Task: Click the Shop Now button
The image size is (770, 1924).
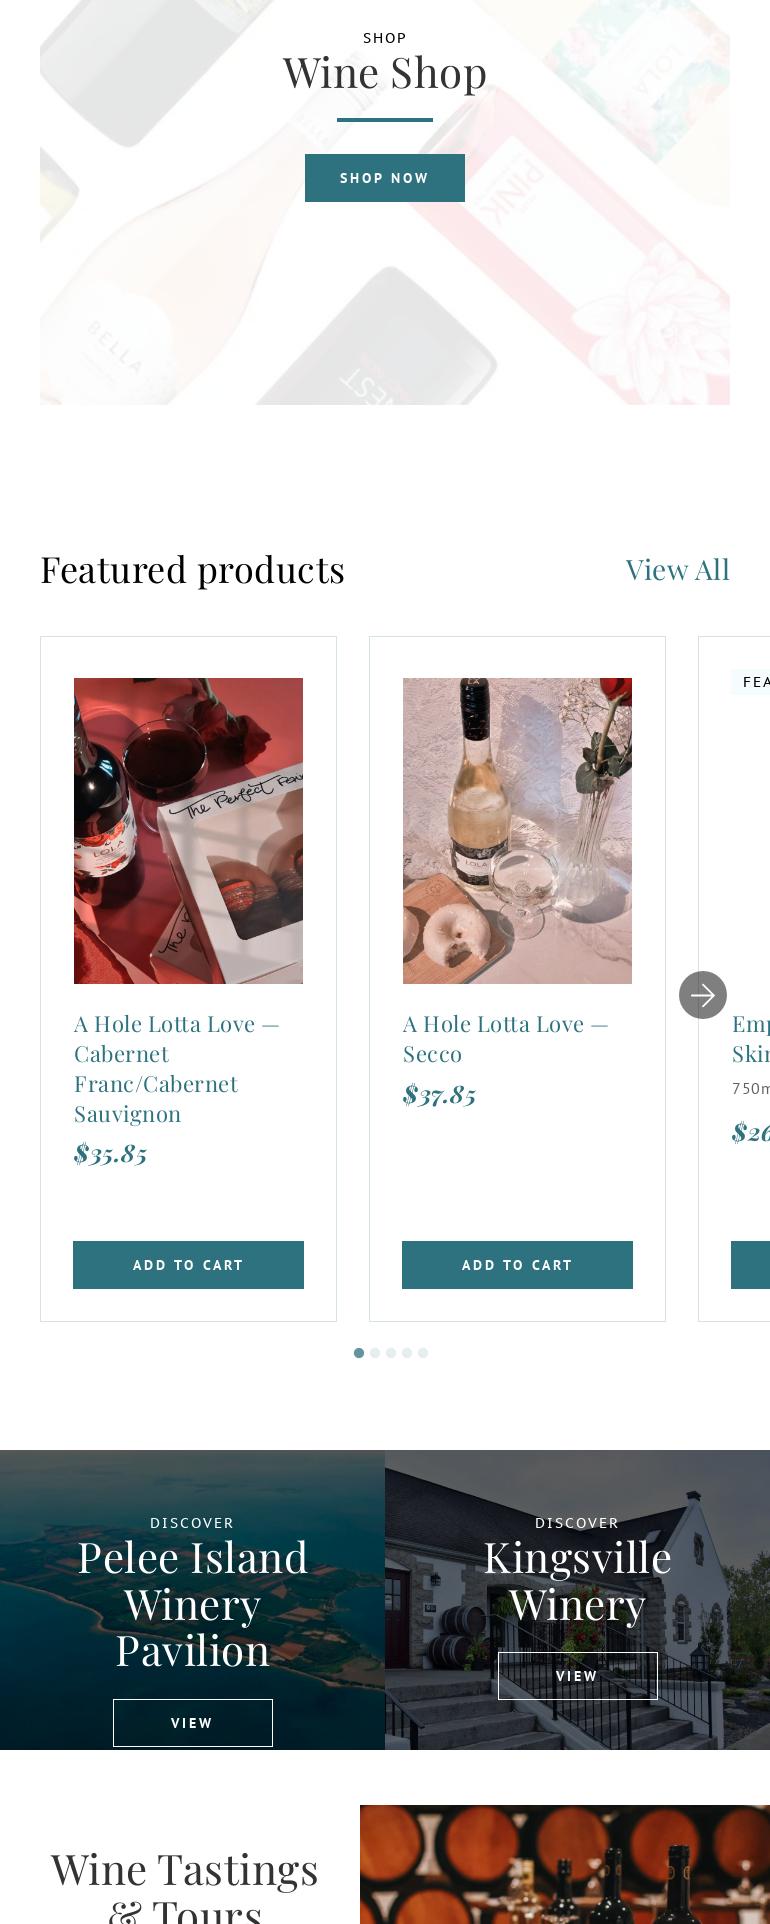Action: pos(384,178)
